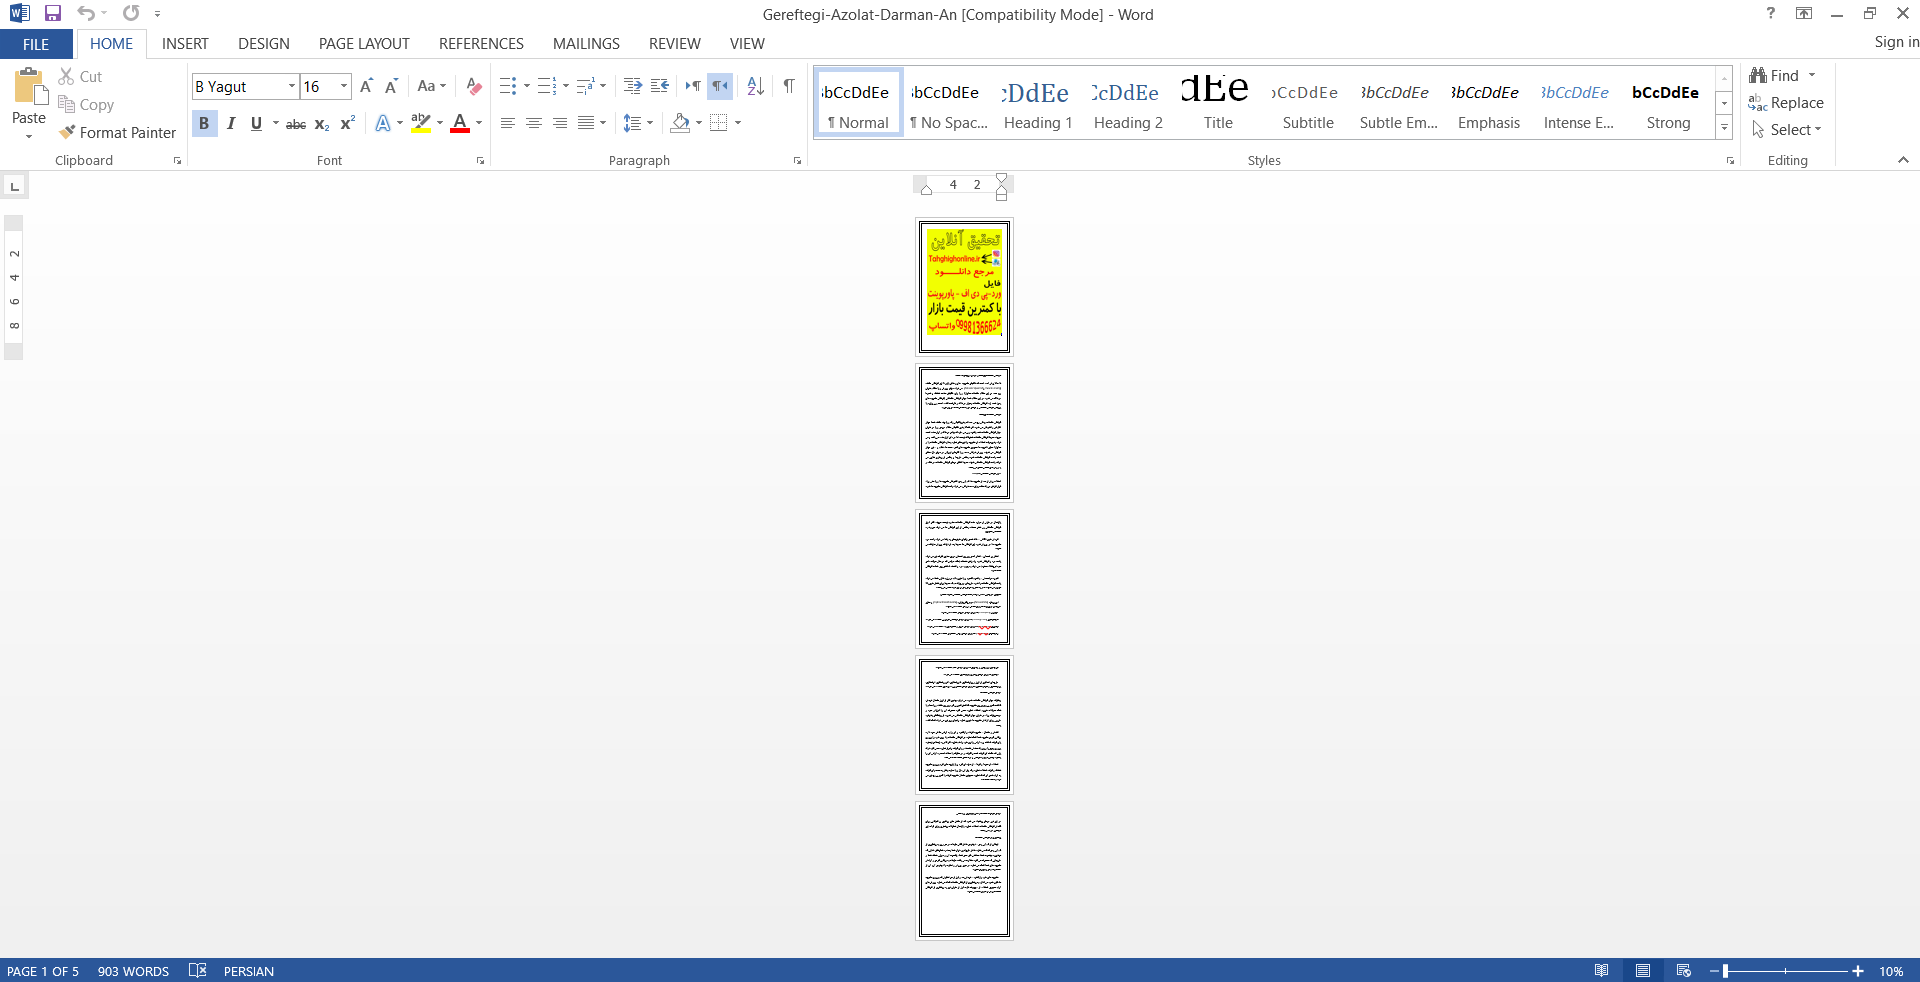Open the page 2 thumbnail
The height and width of the screenshot is (982, 1920).
(965, 433)
